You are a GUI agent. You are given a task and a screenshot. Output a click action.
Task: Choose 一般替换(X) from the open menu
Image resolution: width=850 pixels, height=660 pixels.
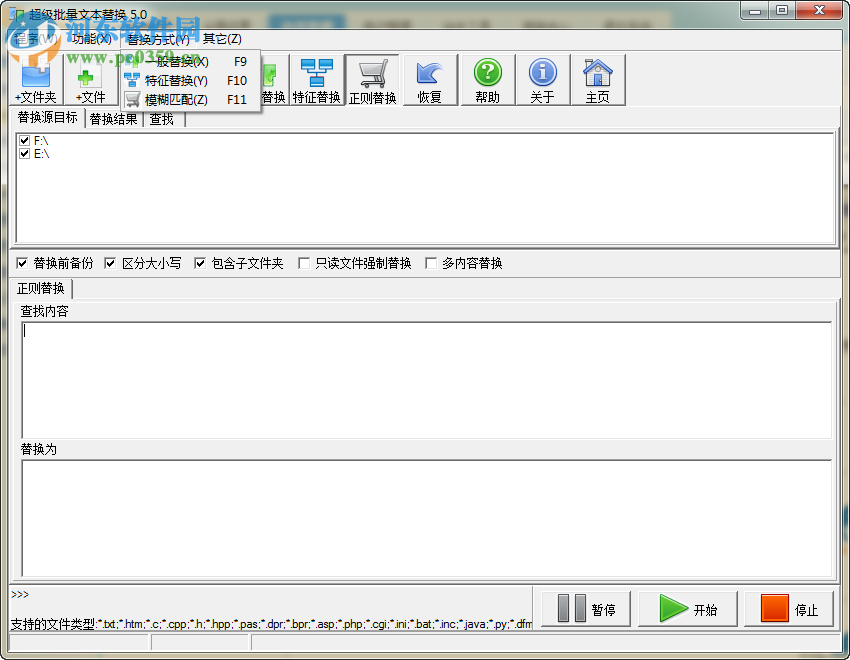[178, 60]
